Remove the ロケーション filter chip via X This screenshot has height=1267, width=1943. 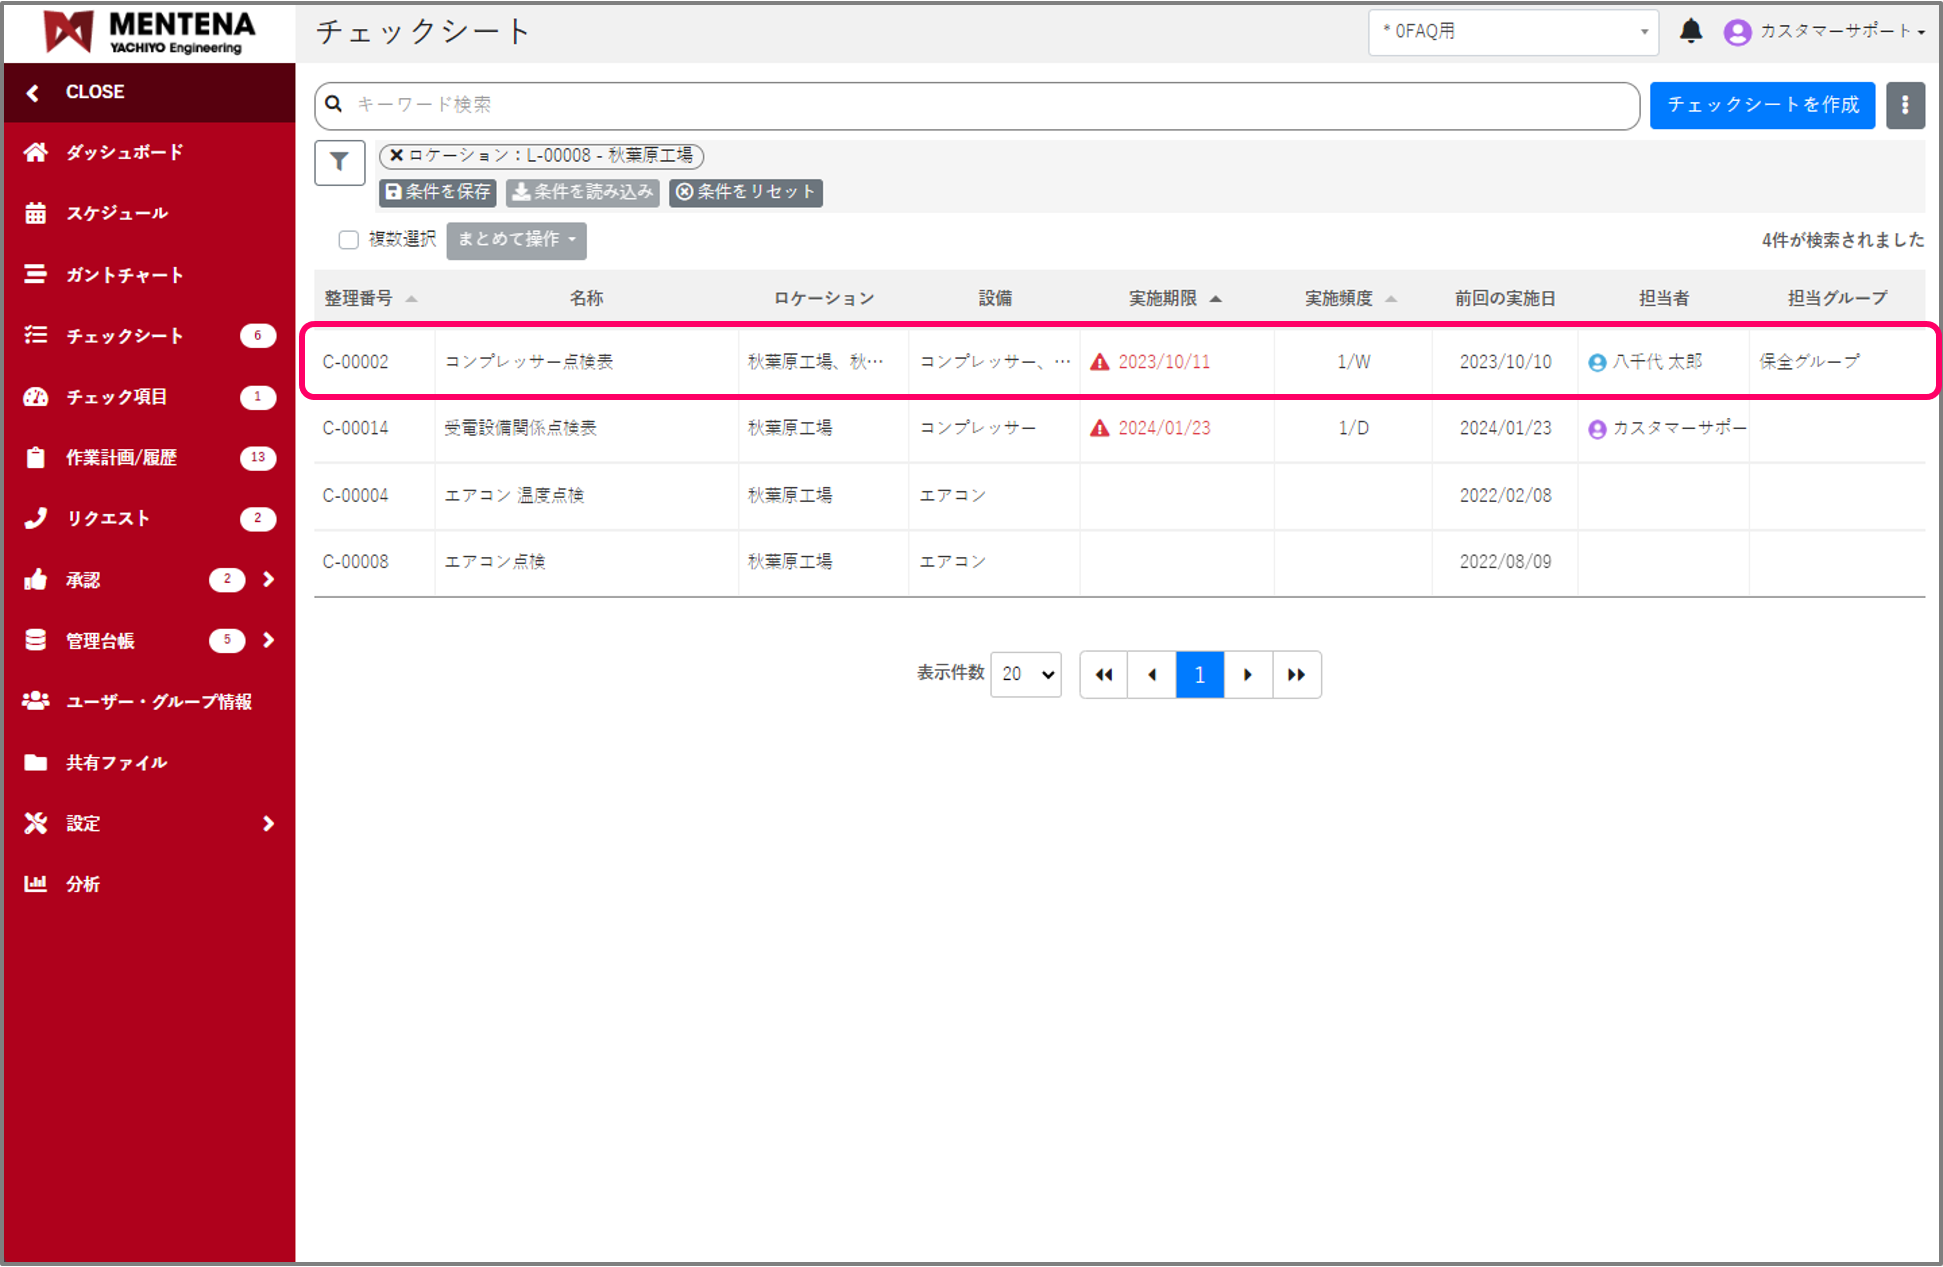[x=396, y=156]
